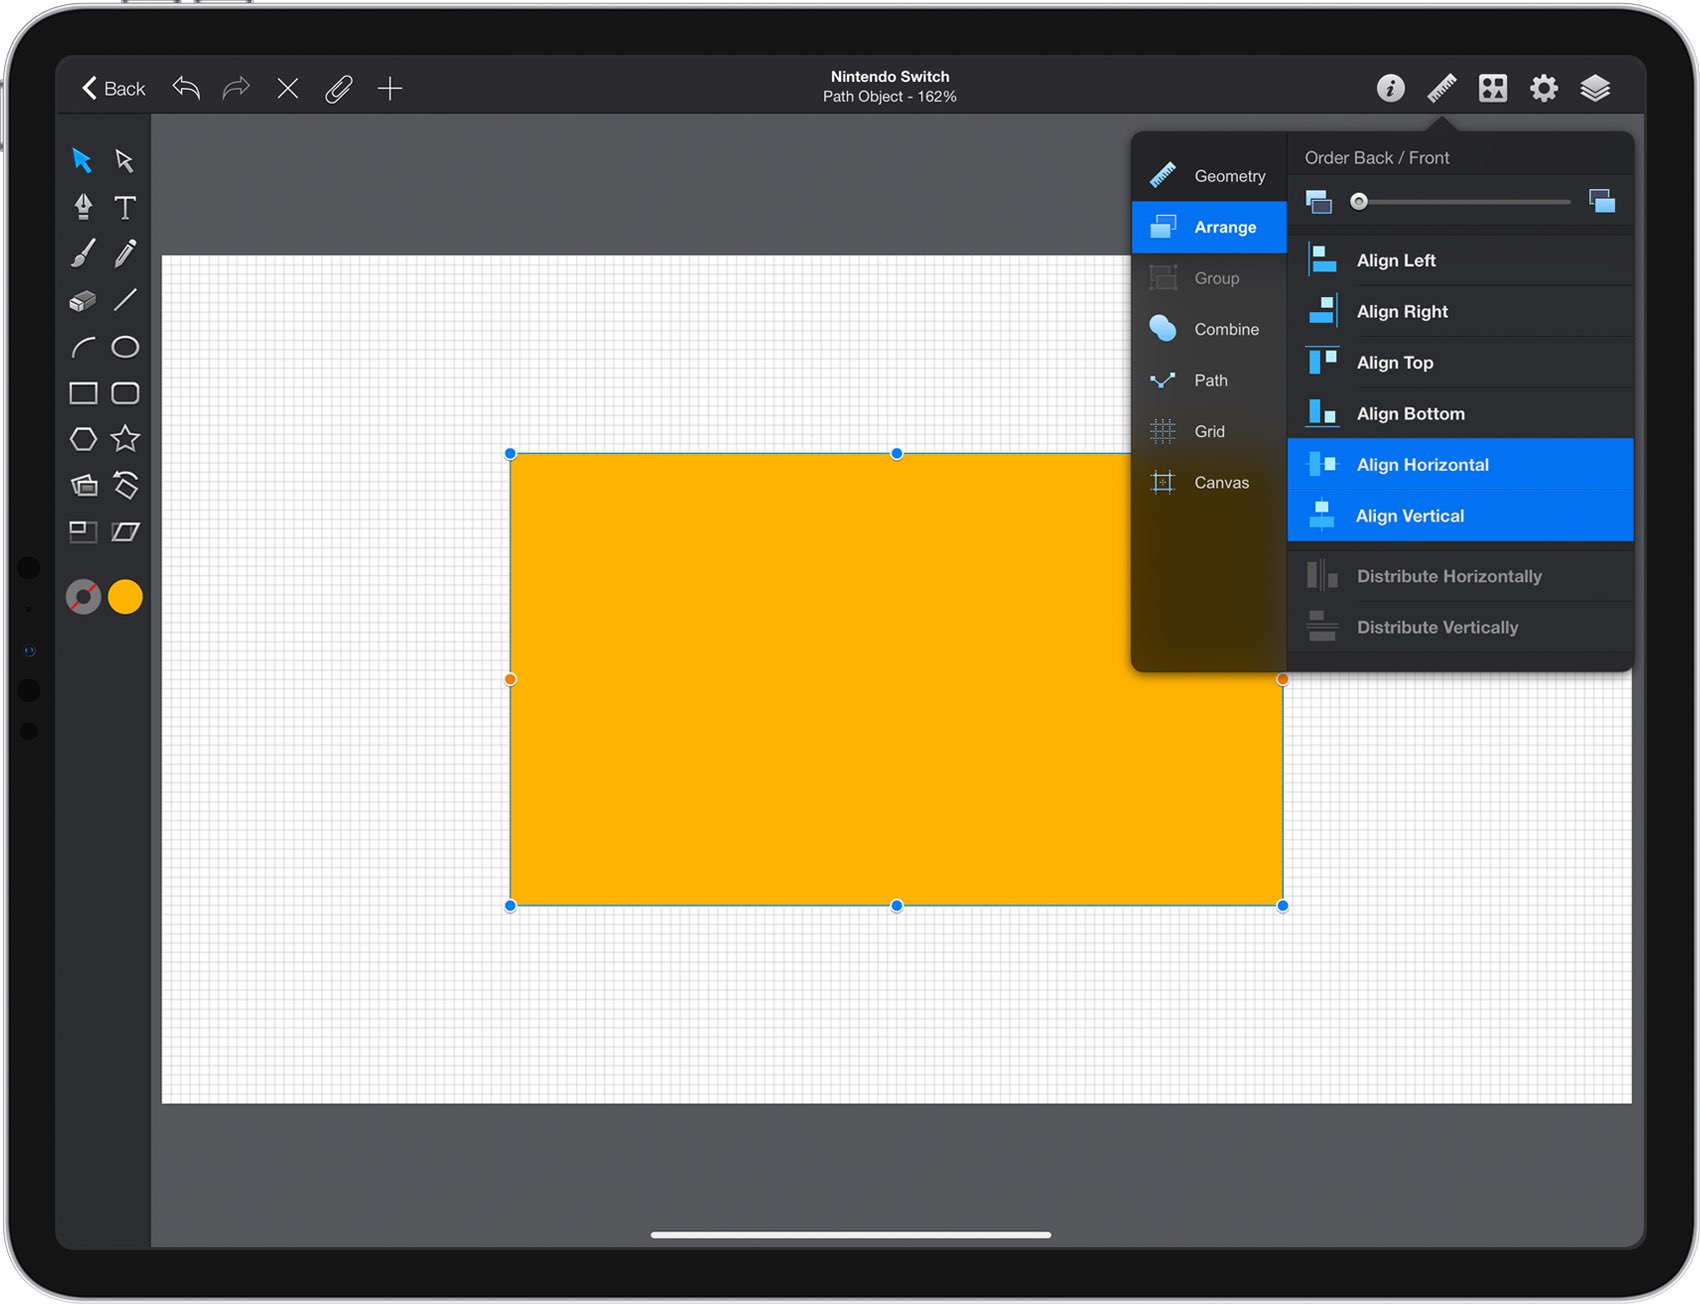Open the Settings gear
This screenshot has width=1700, height=1304.
click(x=1544, y=88)
